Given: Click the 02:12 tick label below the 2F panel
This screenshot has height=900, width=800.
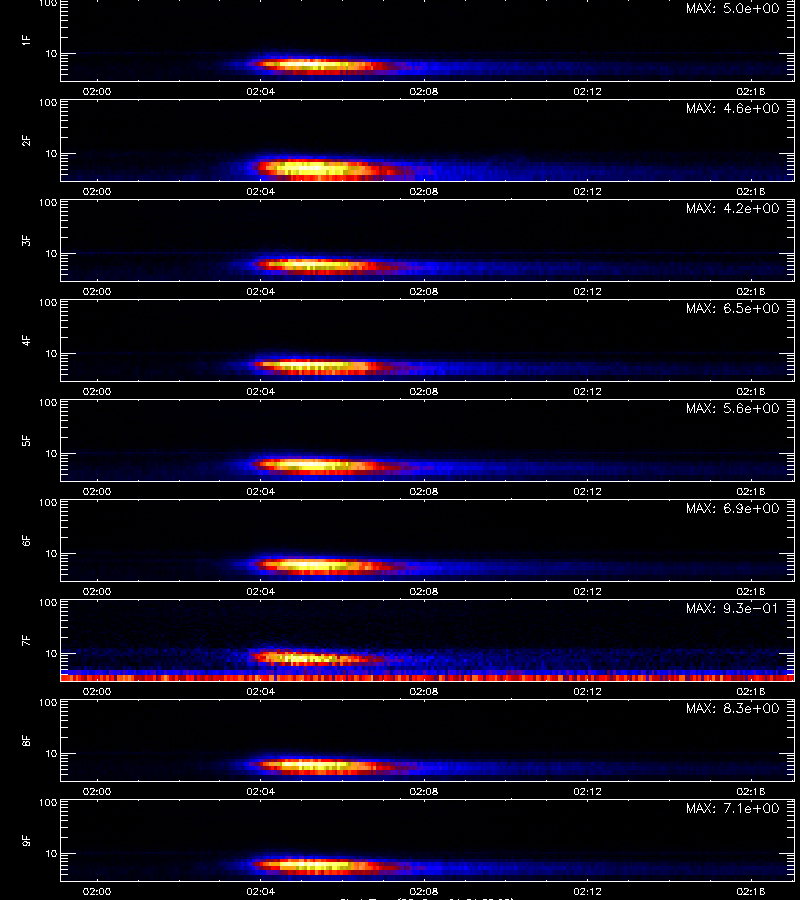Looking at the screenshot, I should (587, 191).
